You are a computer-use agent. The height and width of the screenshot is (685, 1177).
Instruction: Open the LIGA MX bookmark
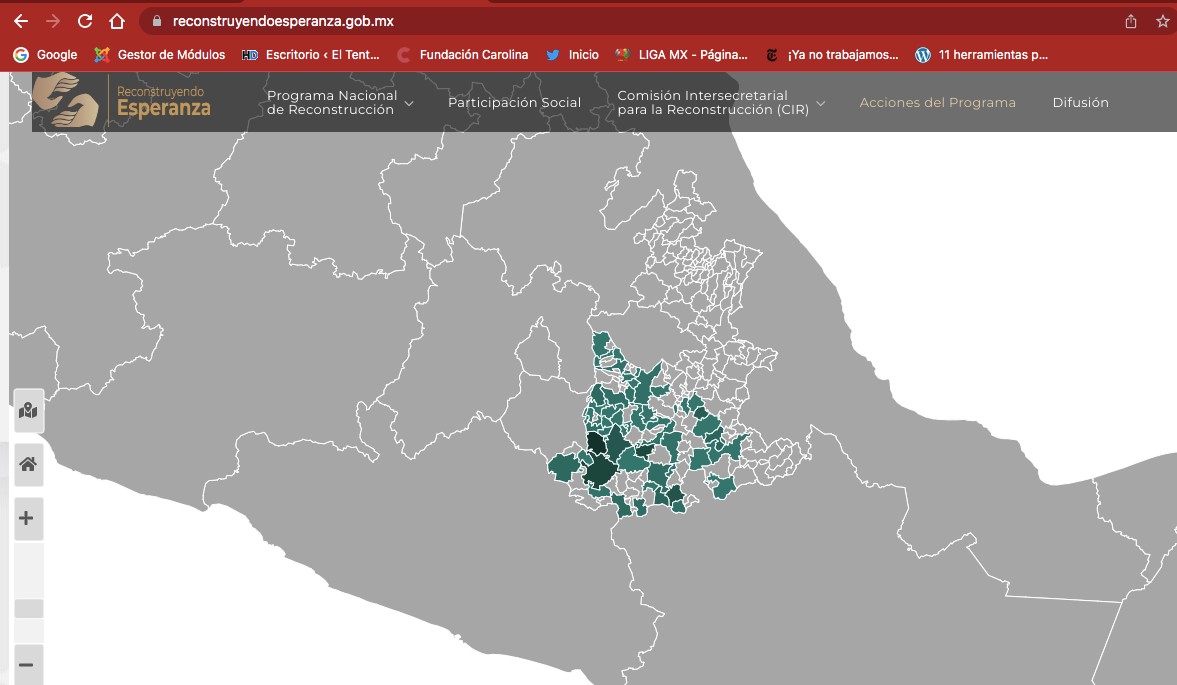pos(682,55)
